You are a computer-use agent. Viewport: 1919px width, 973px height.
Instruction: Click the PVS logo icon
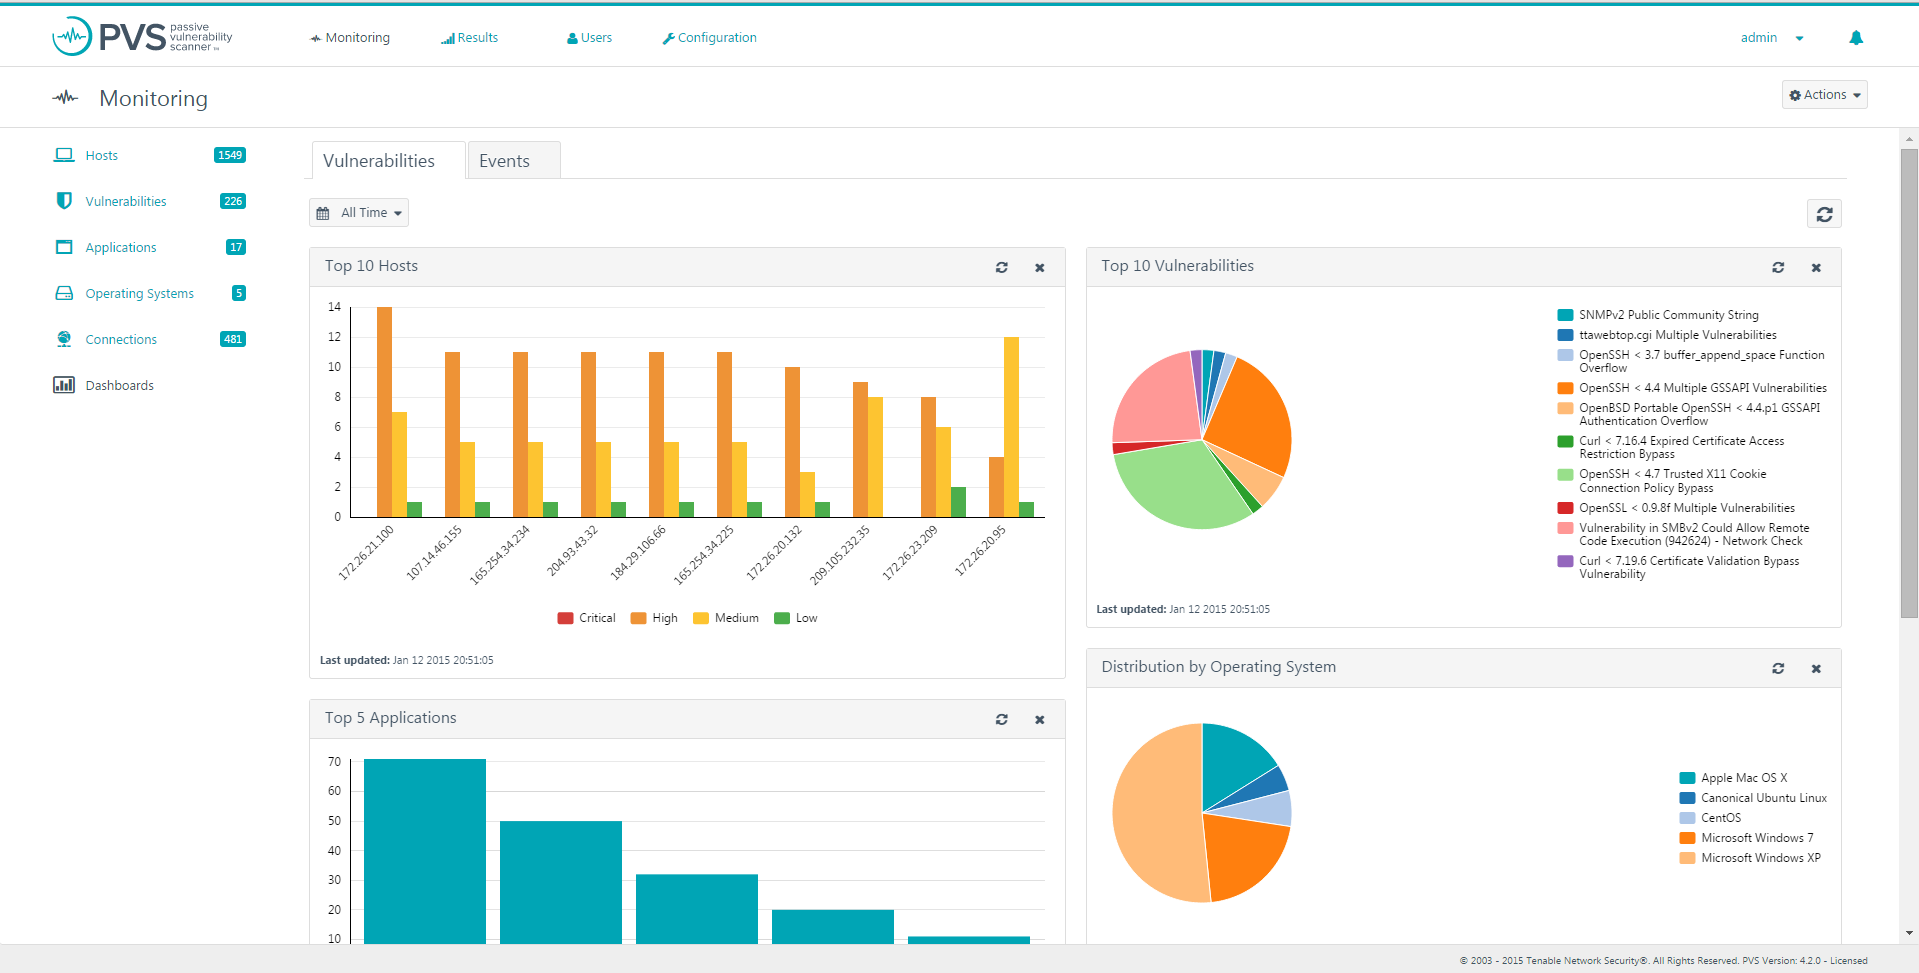click(72, 37)
